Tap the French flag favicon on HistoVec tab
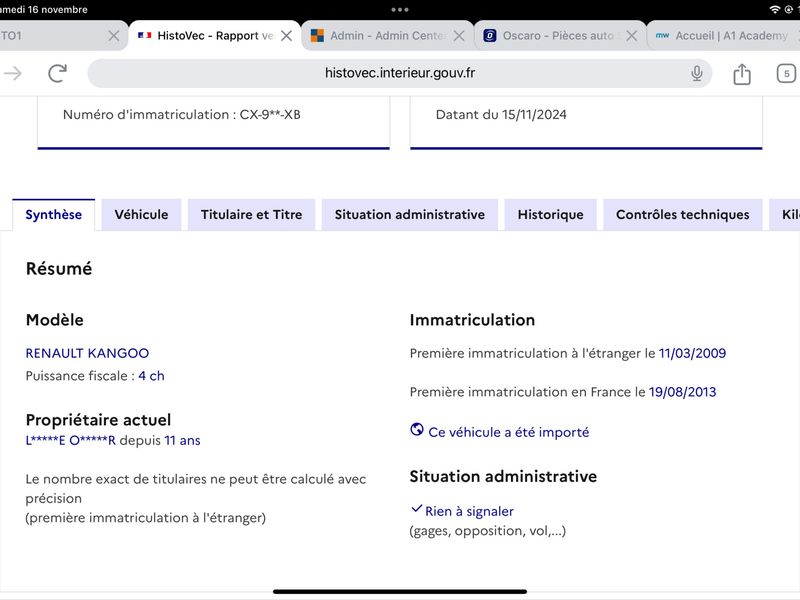800x600 pixels. click(144, 35)
